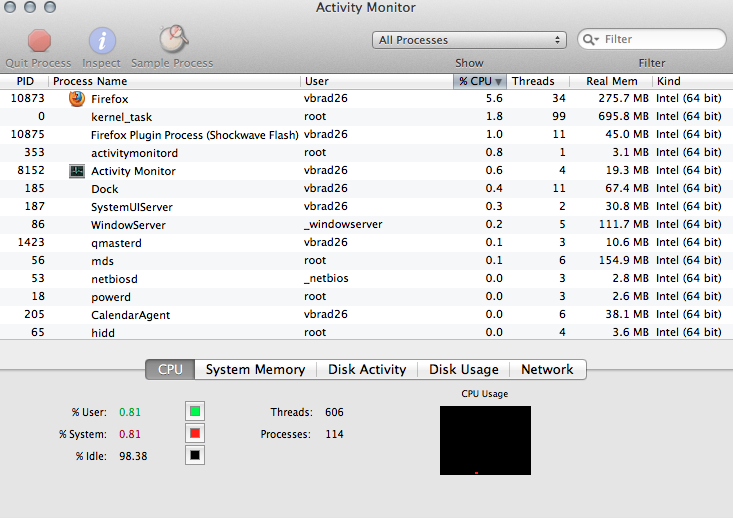This screenshot has width=733, height=518.
Task: Click the _netbios user cell
Action: 326,278
